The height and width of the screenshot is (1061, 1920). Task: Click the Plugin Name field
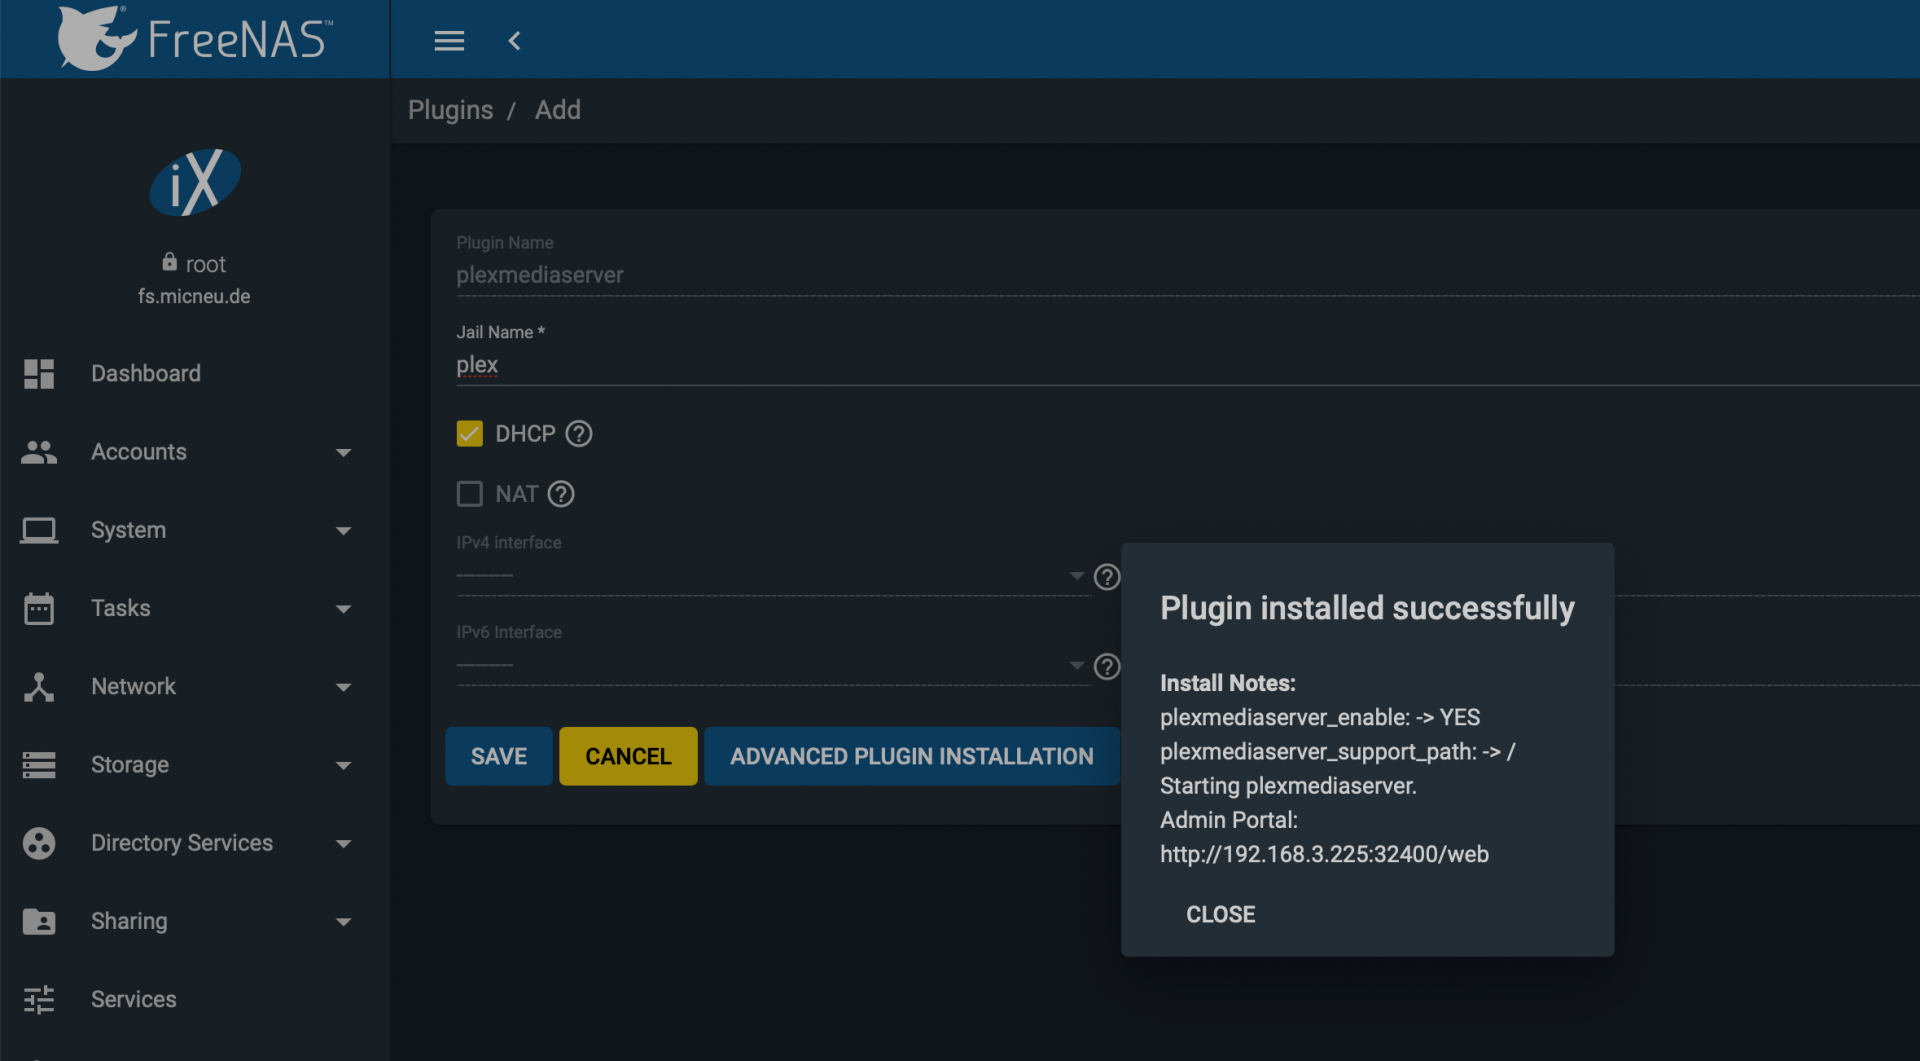click(x=1188, y=275)
